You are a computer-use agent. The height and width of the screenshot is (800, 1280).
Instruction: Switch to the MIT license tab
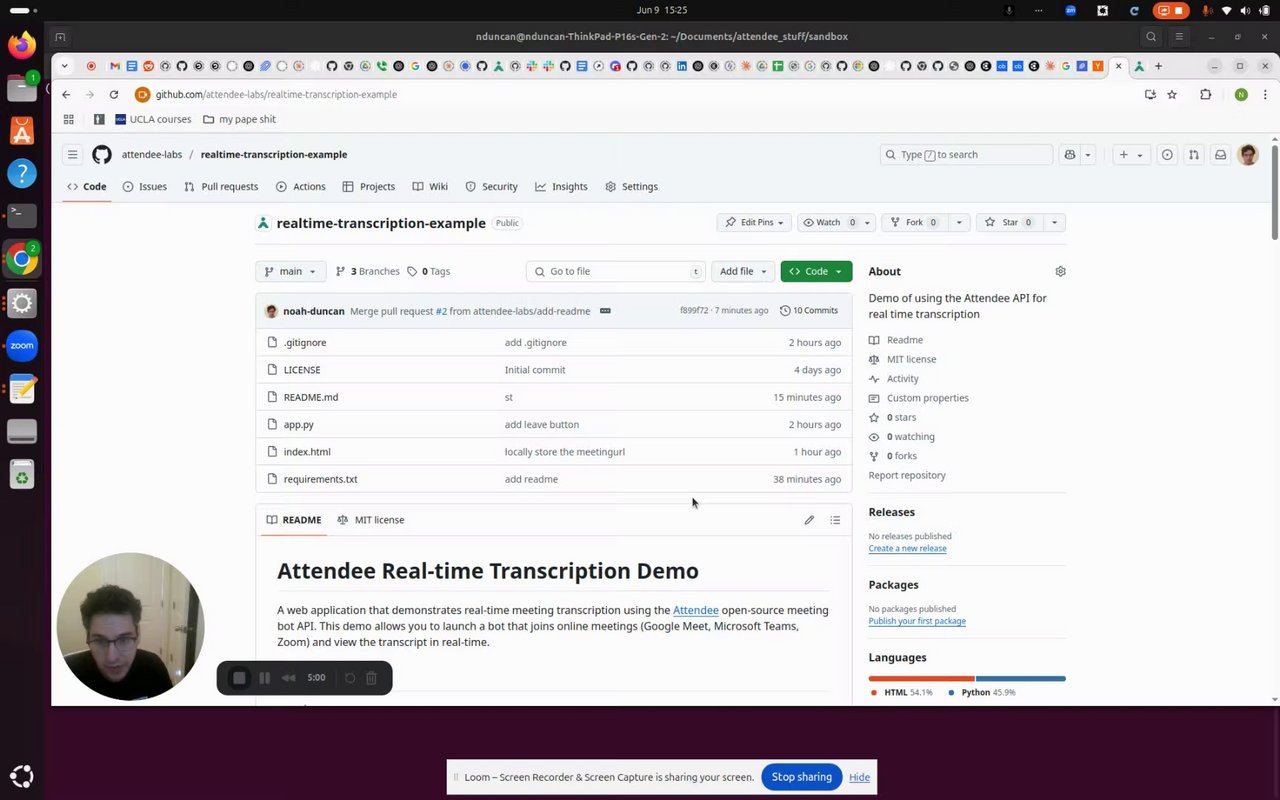tap(370, 520)
